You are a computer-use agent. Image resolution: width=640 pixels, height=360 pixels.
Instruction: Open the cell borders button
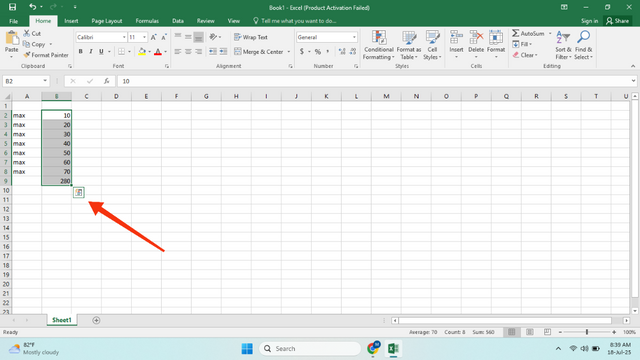[x=121, y=51]
